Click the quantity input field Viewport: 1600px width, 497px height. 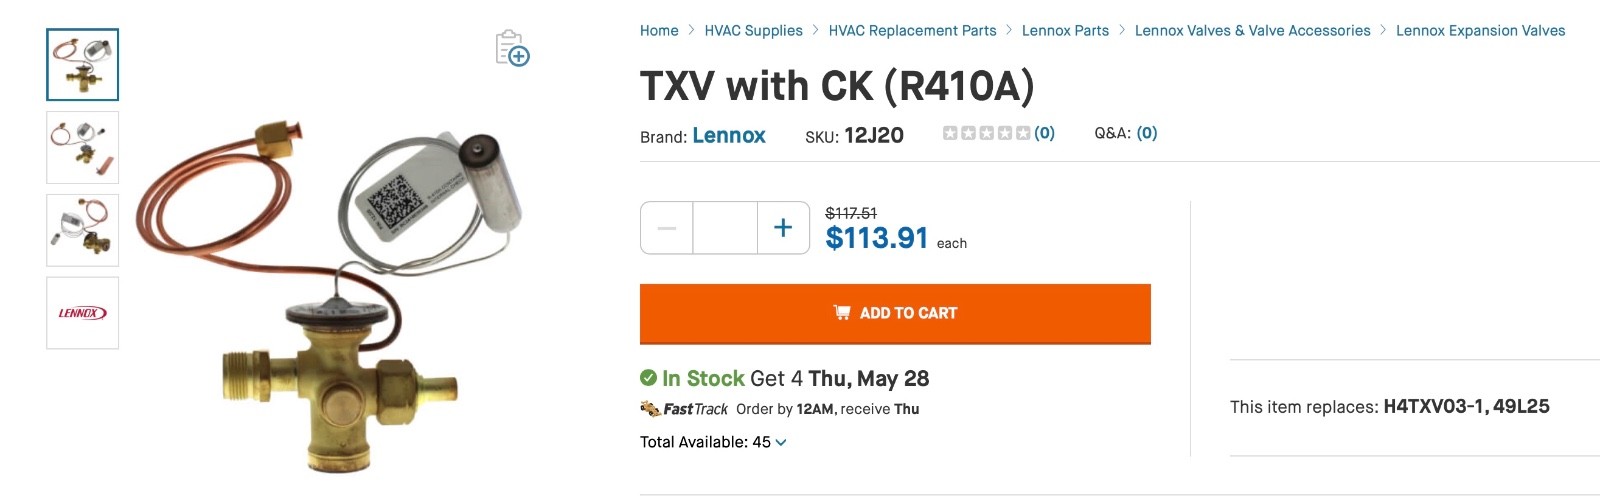725,228
